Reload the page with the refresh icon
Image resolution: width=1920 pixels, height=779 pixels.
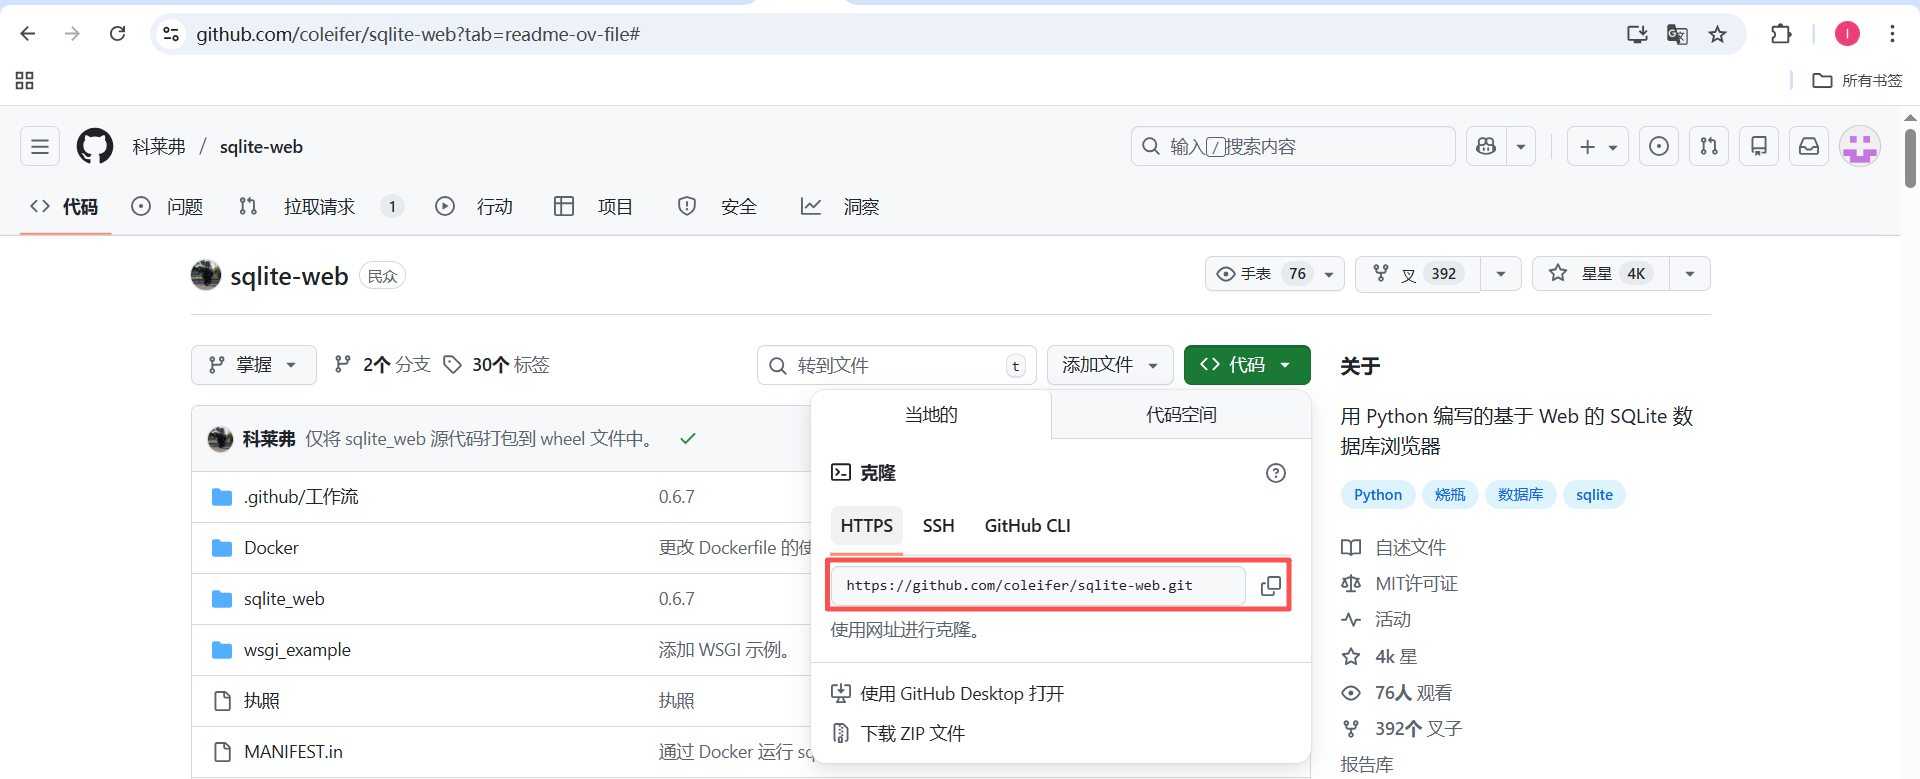(118, 34)
